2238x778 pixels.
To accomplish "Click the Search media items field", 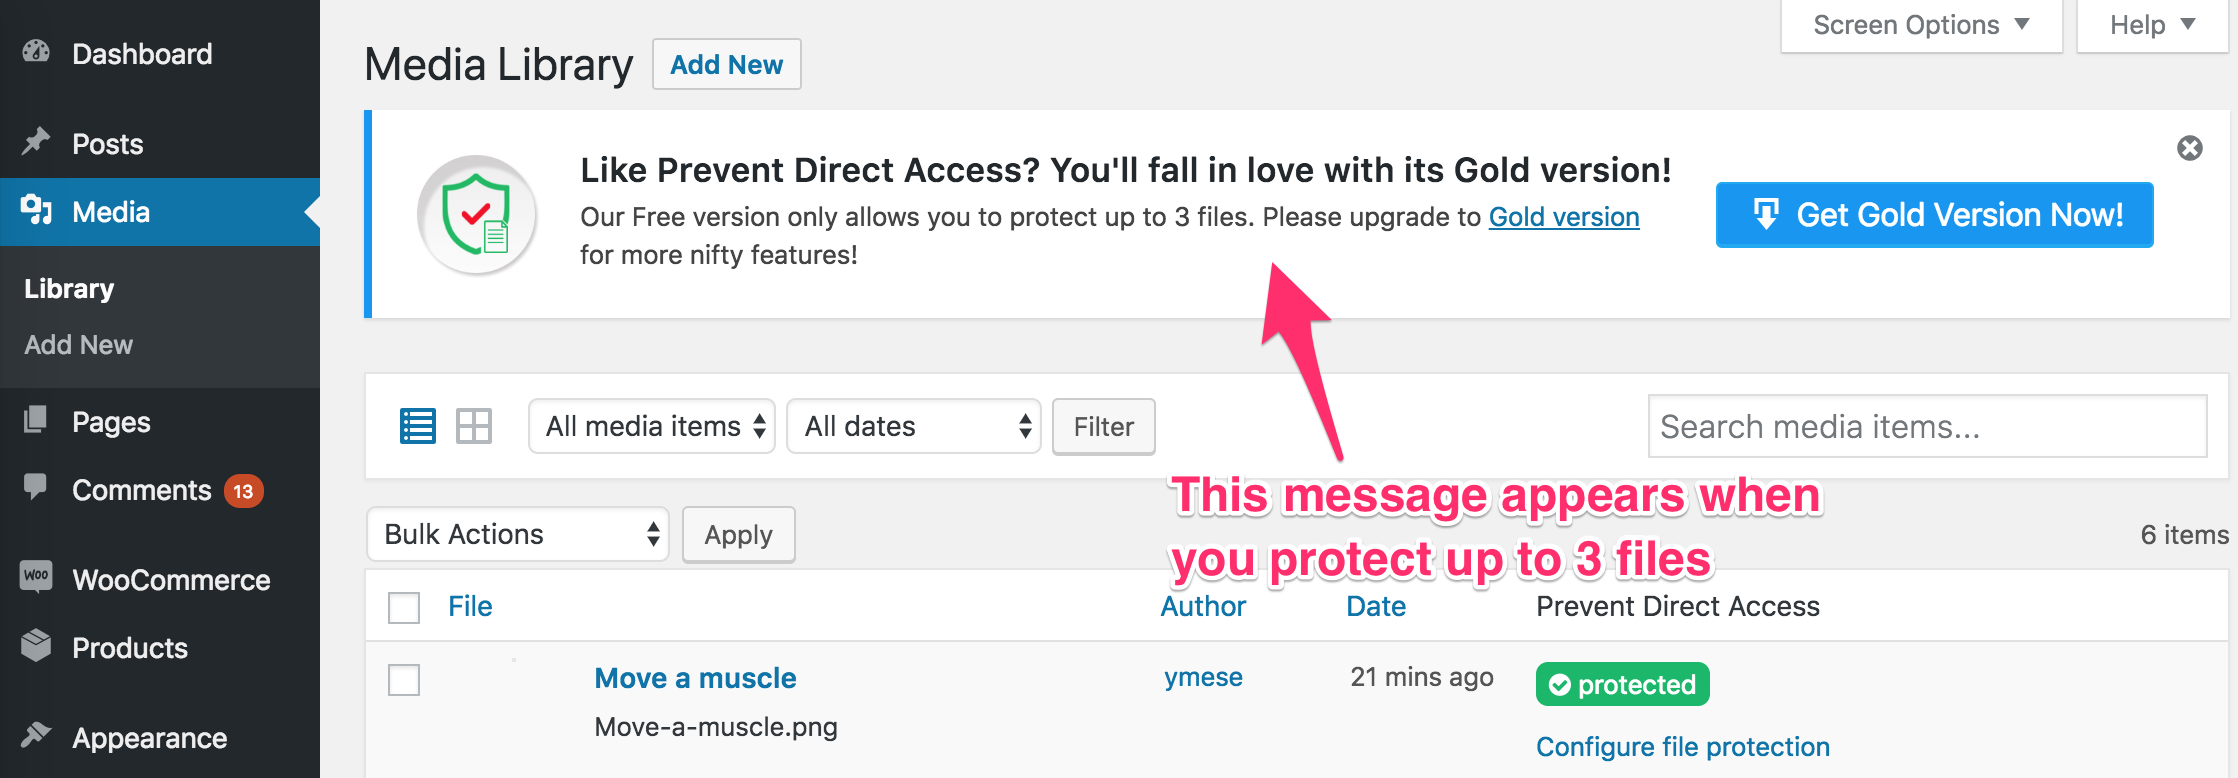I will pyautogui.click(x=1927, y=426).
